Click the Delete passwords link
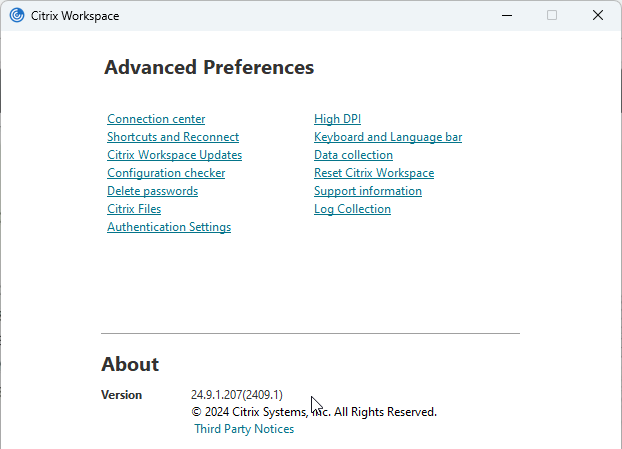Screen dimensions: 622x449 [153, 191]
